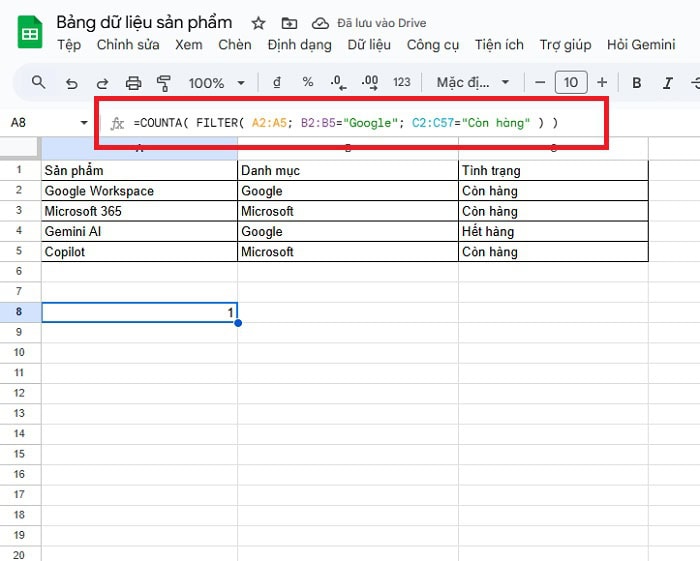Click the search menus magnifier icon
The height and width of the screenshot is (561, 700).
[38, 83]
